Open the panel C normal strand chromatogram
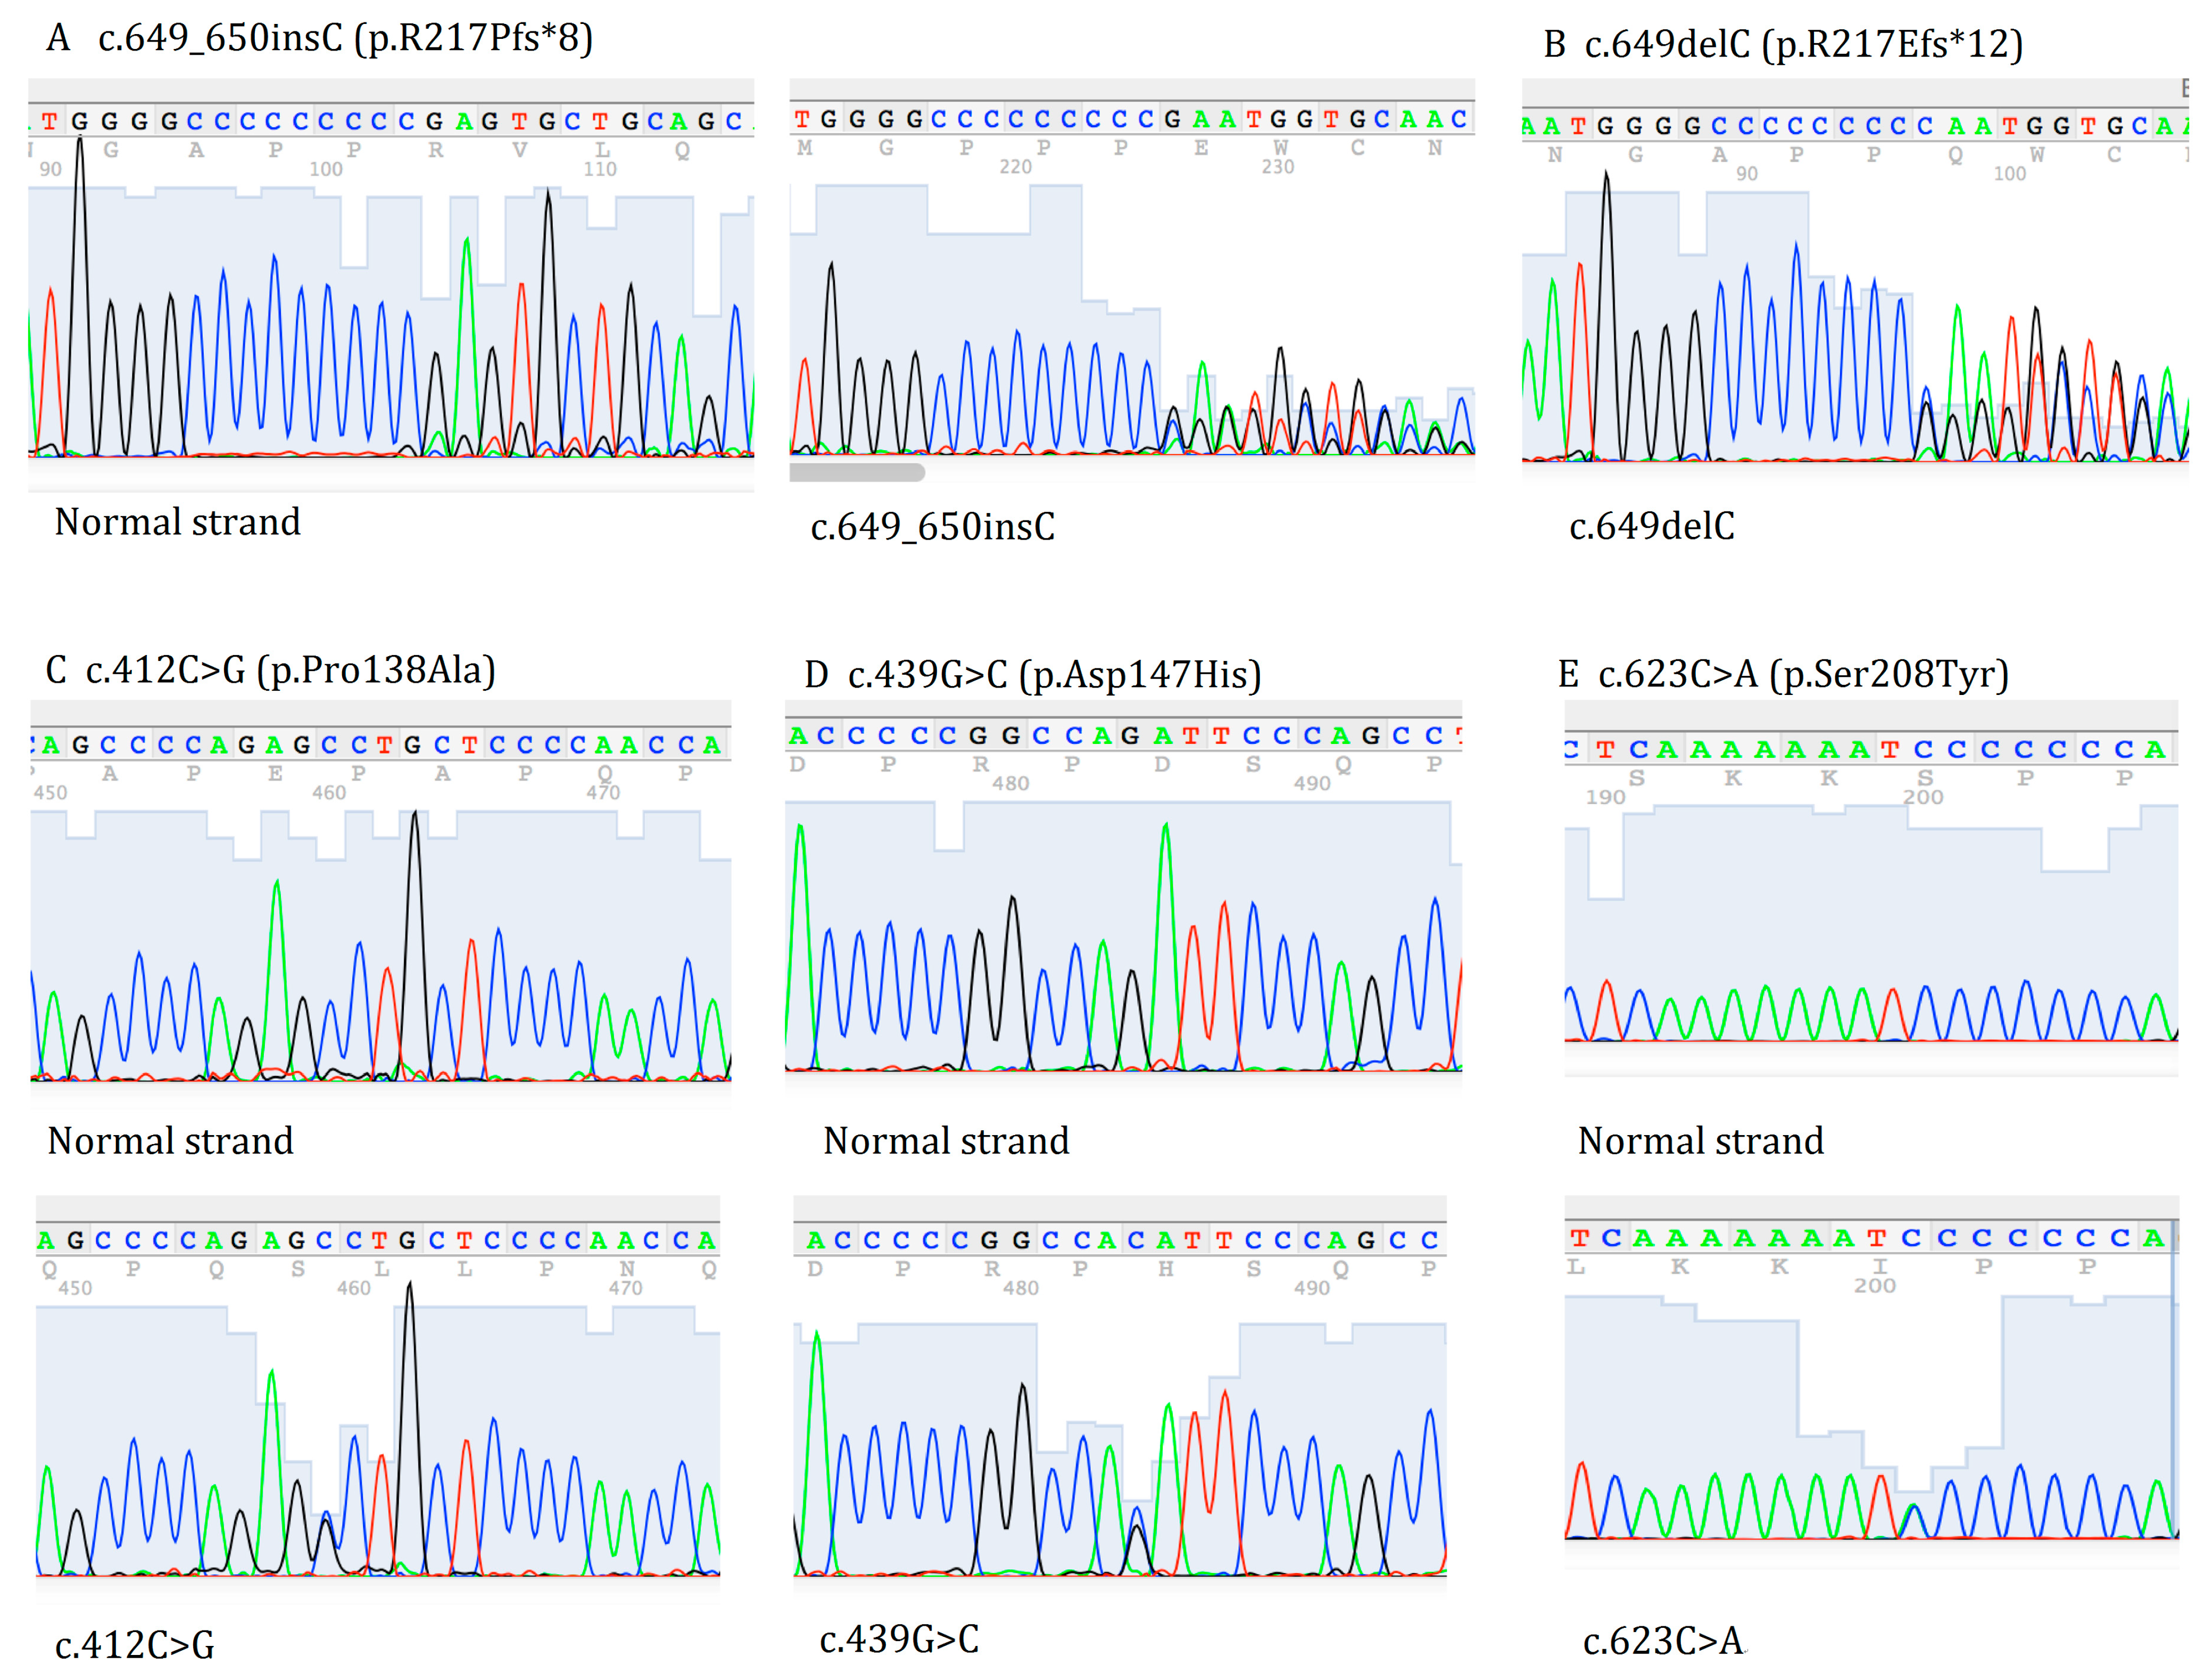2212x1672 pixels. click(x=381, y=945)
